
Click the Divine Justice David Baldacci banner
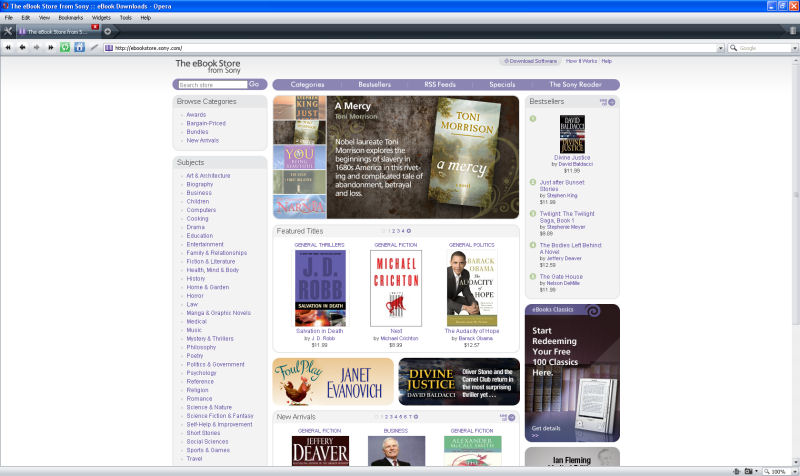(459, 382)
